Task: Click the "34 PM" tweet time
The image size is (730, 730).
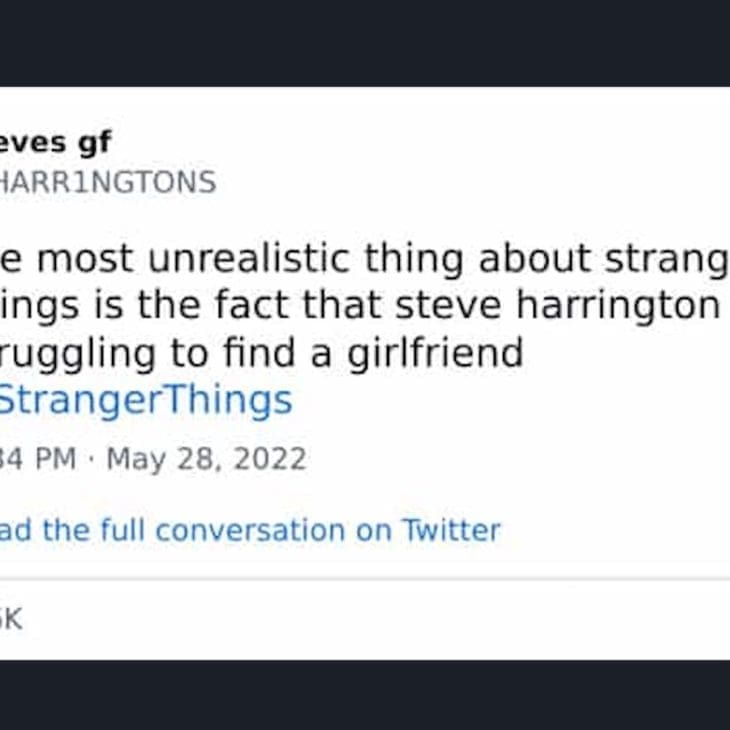Action: pyautogui.click(x=38, y=459)
